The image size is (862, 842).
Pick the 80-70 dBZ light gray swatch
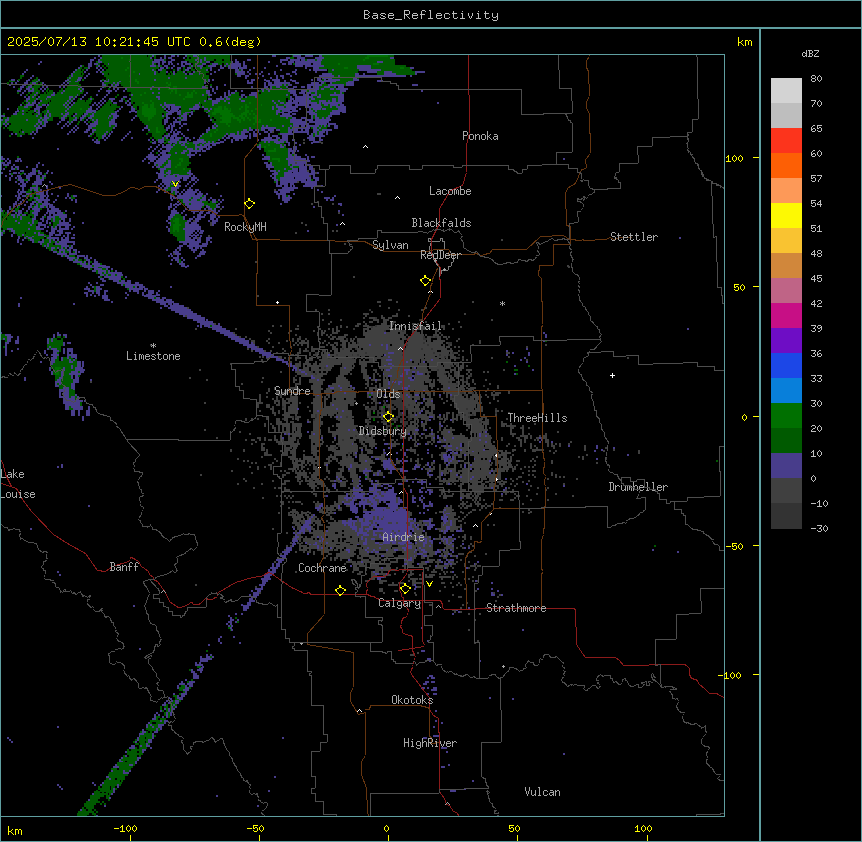click(786, 91)
